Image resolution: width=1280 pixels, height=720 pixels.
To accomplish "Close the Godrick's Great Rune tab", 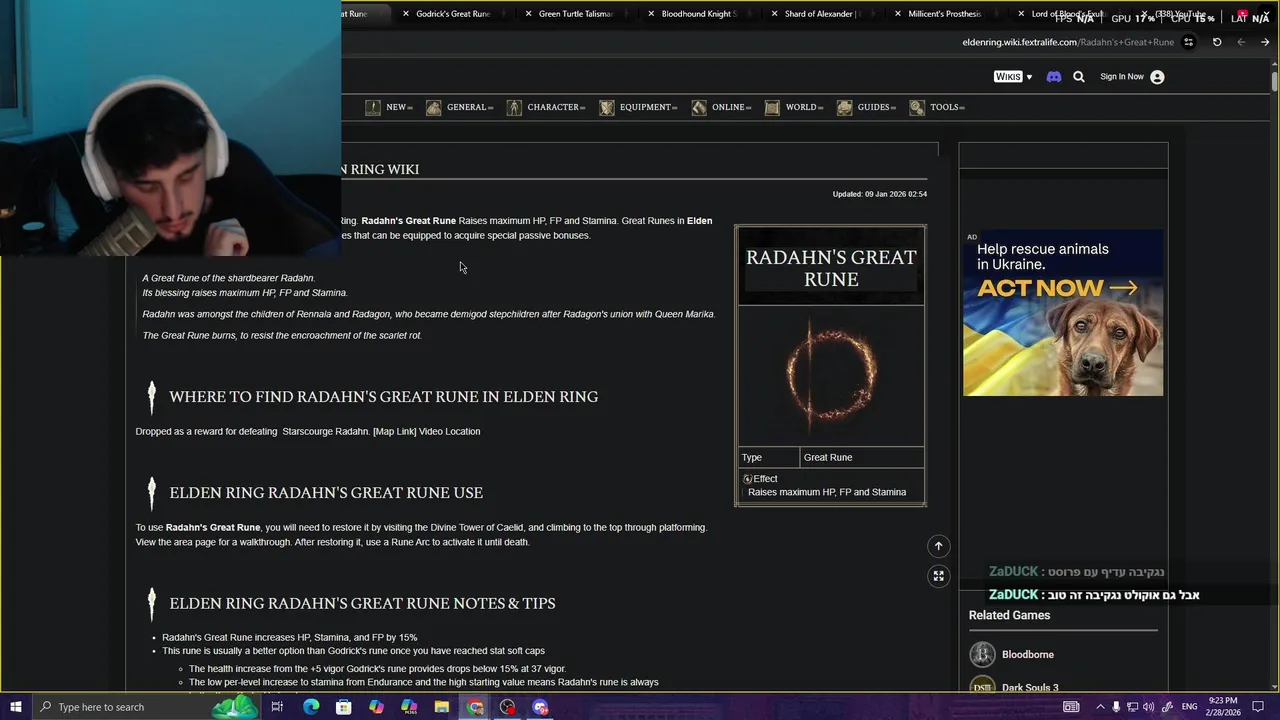I will (406, 14).
